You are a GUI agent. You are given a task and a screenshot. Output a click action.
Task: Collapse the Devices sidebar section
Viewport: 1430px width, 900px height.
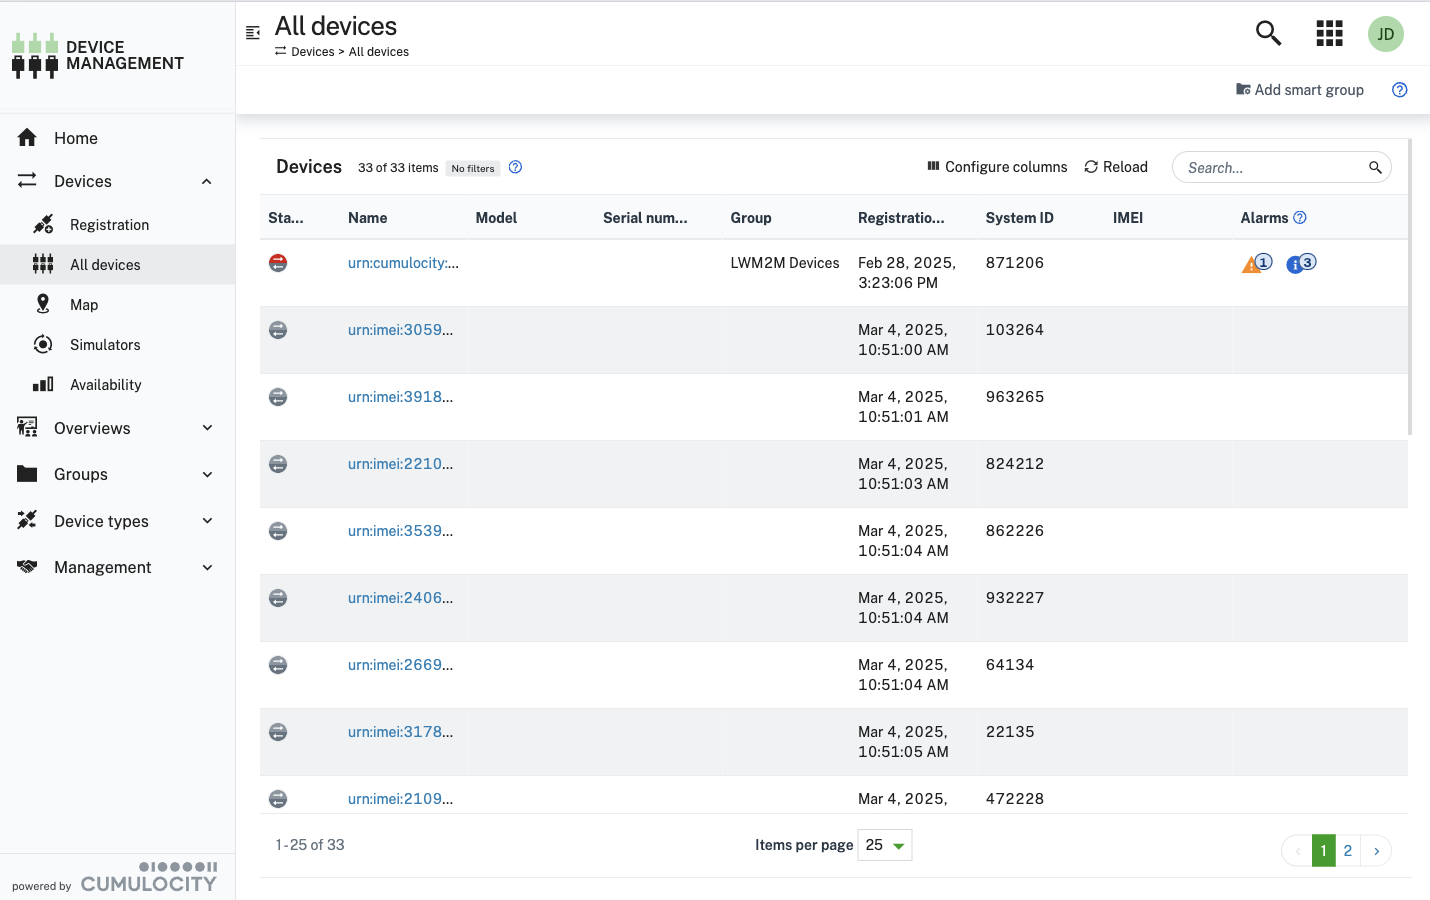(x=207, y=181)
